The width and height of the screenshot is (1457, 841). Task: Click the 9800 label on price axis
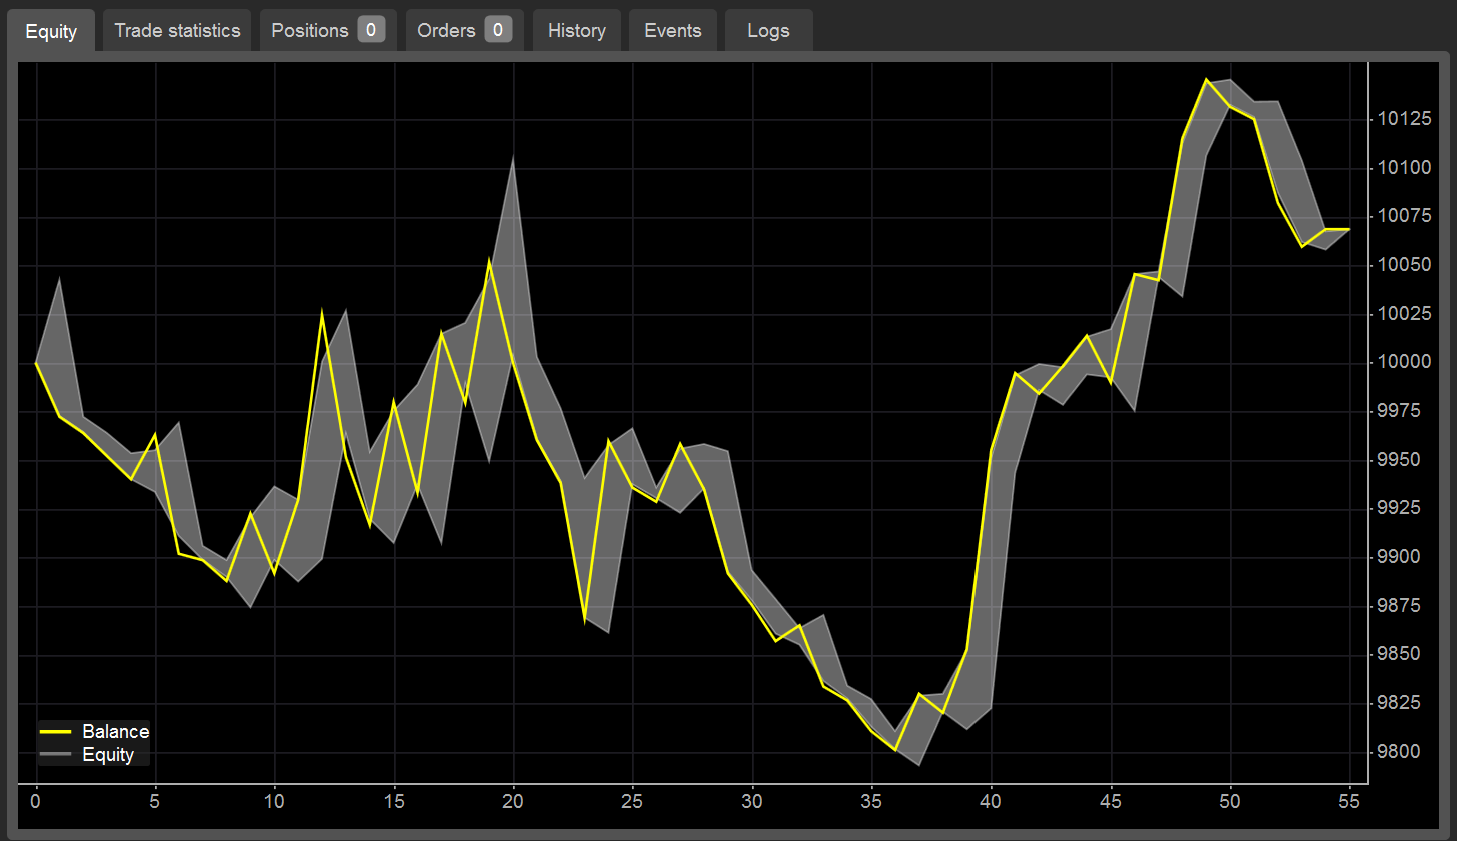point(1398,752)
